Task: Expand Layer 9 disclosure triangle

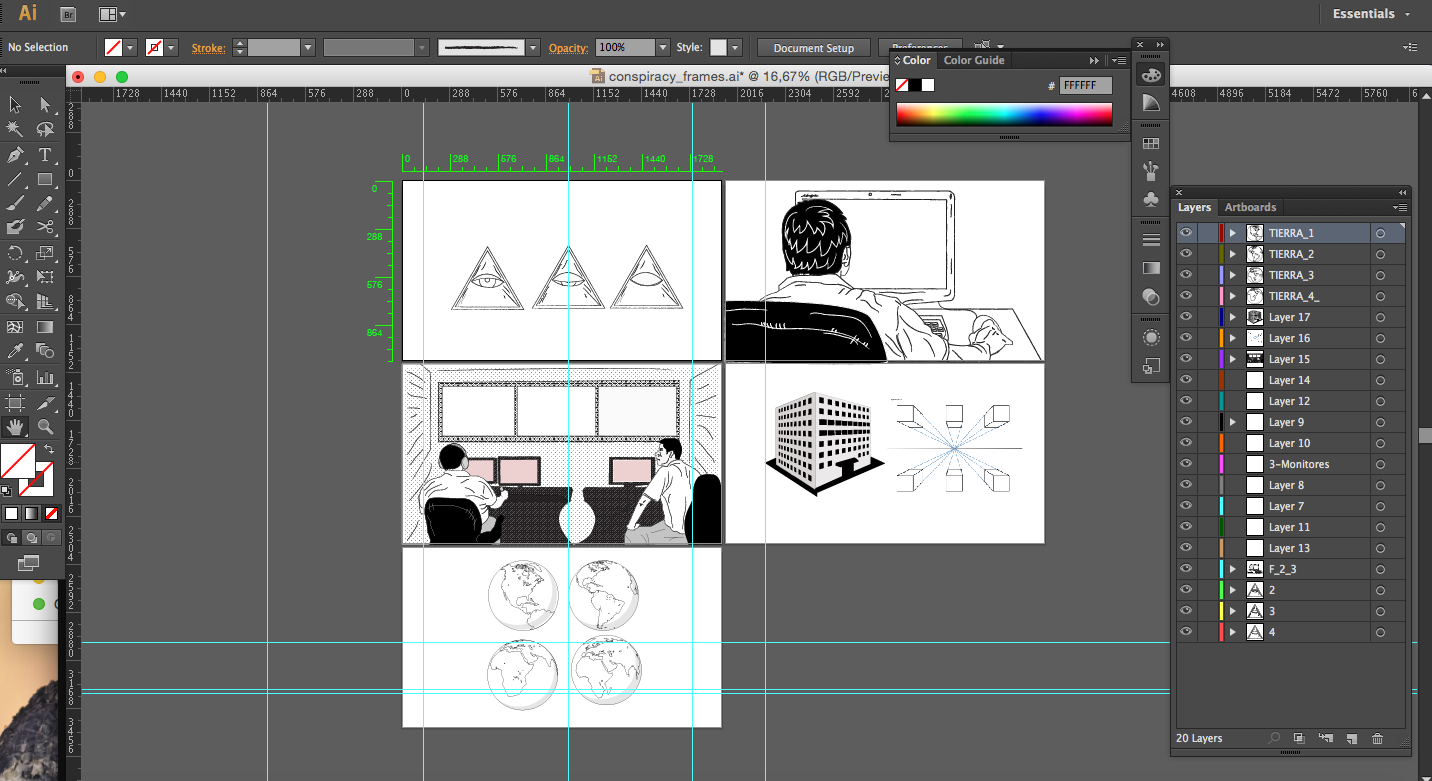Action: click(1233, 422)
